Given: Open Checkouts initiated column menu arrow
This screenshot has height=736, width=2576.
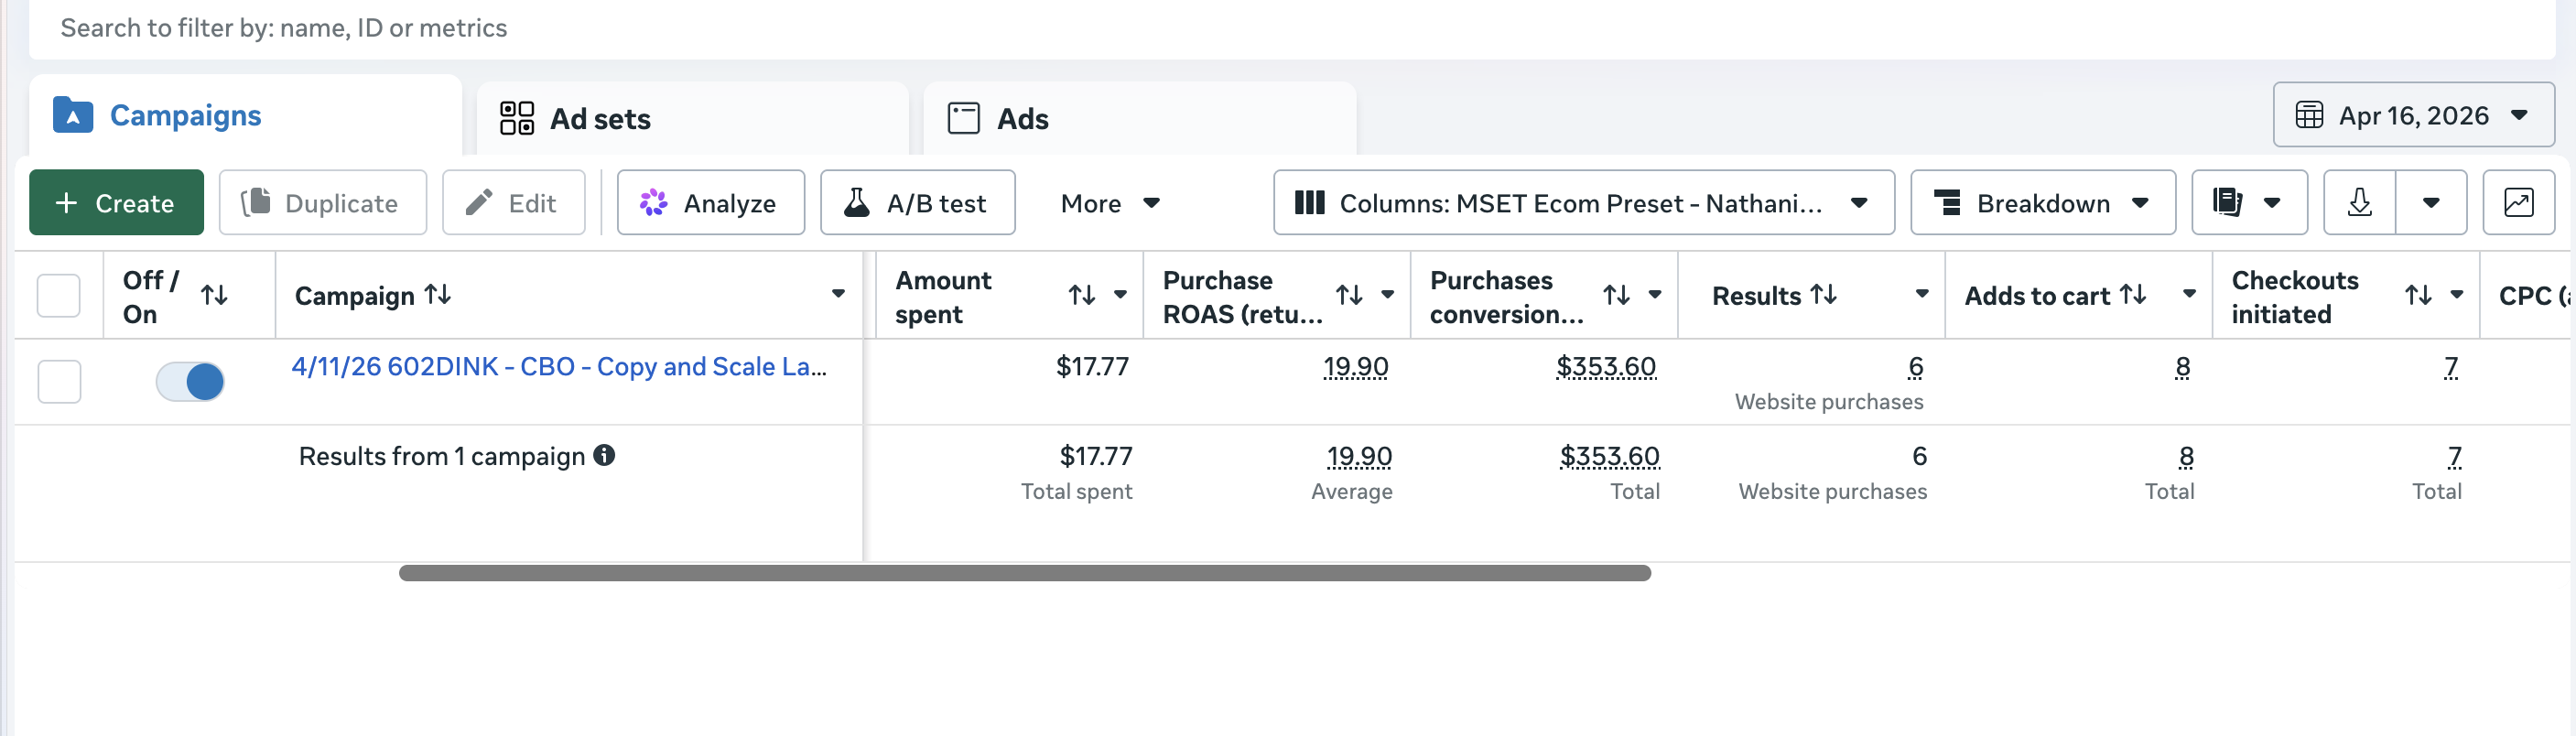Looking at the screenshot, I should coord(2457,295).
